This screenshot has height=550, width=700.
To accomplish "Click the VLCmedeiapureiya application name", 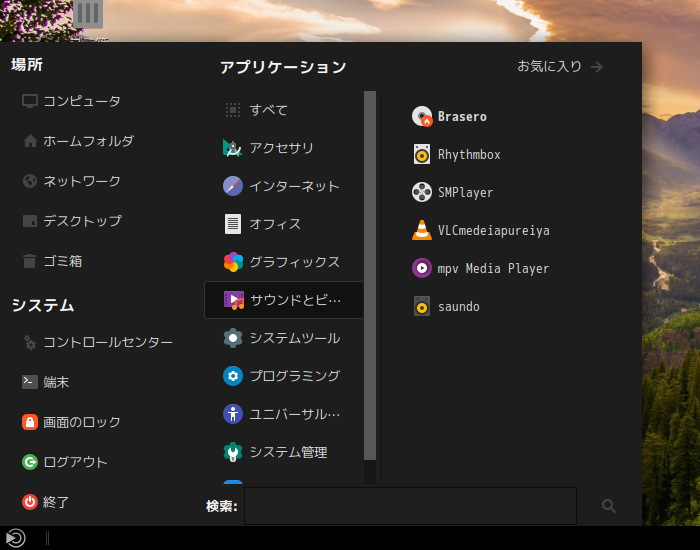I will 493,230.
